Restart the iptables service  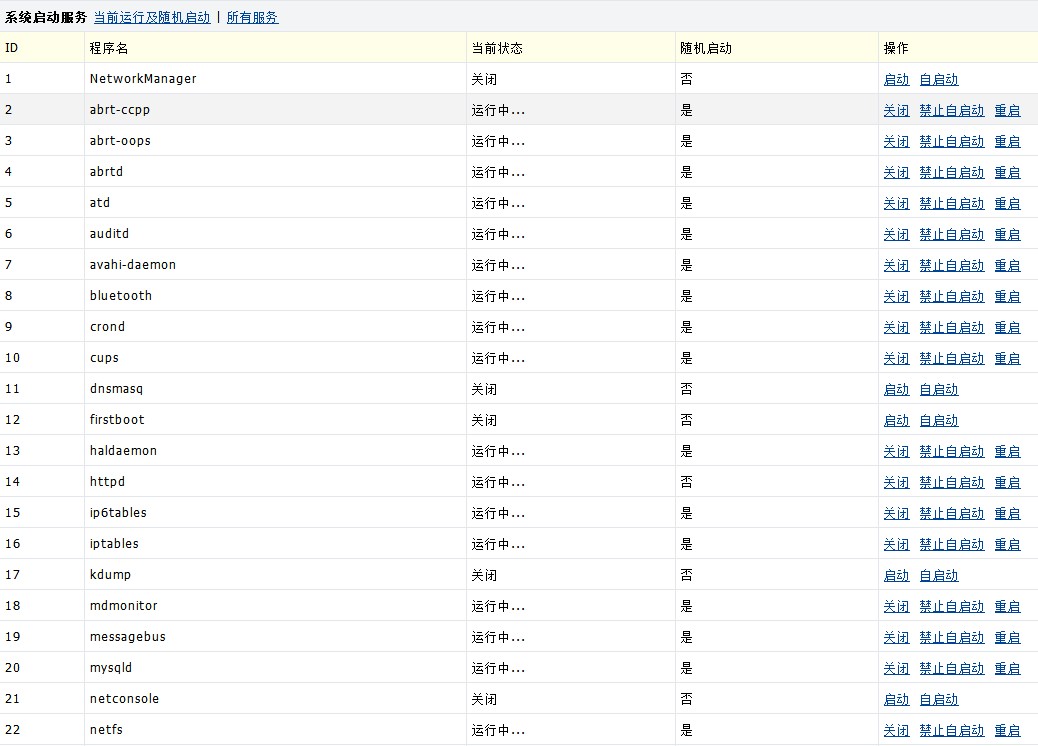click(x=1007, y=545)
